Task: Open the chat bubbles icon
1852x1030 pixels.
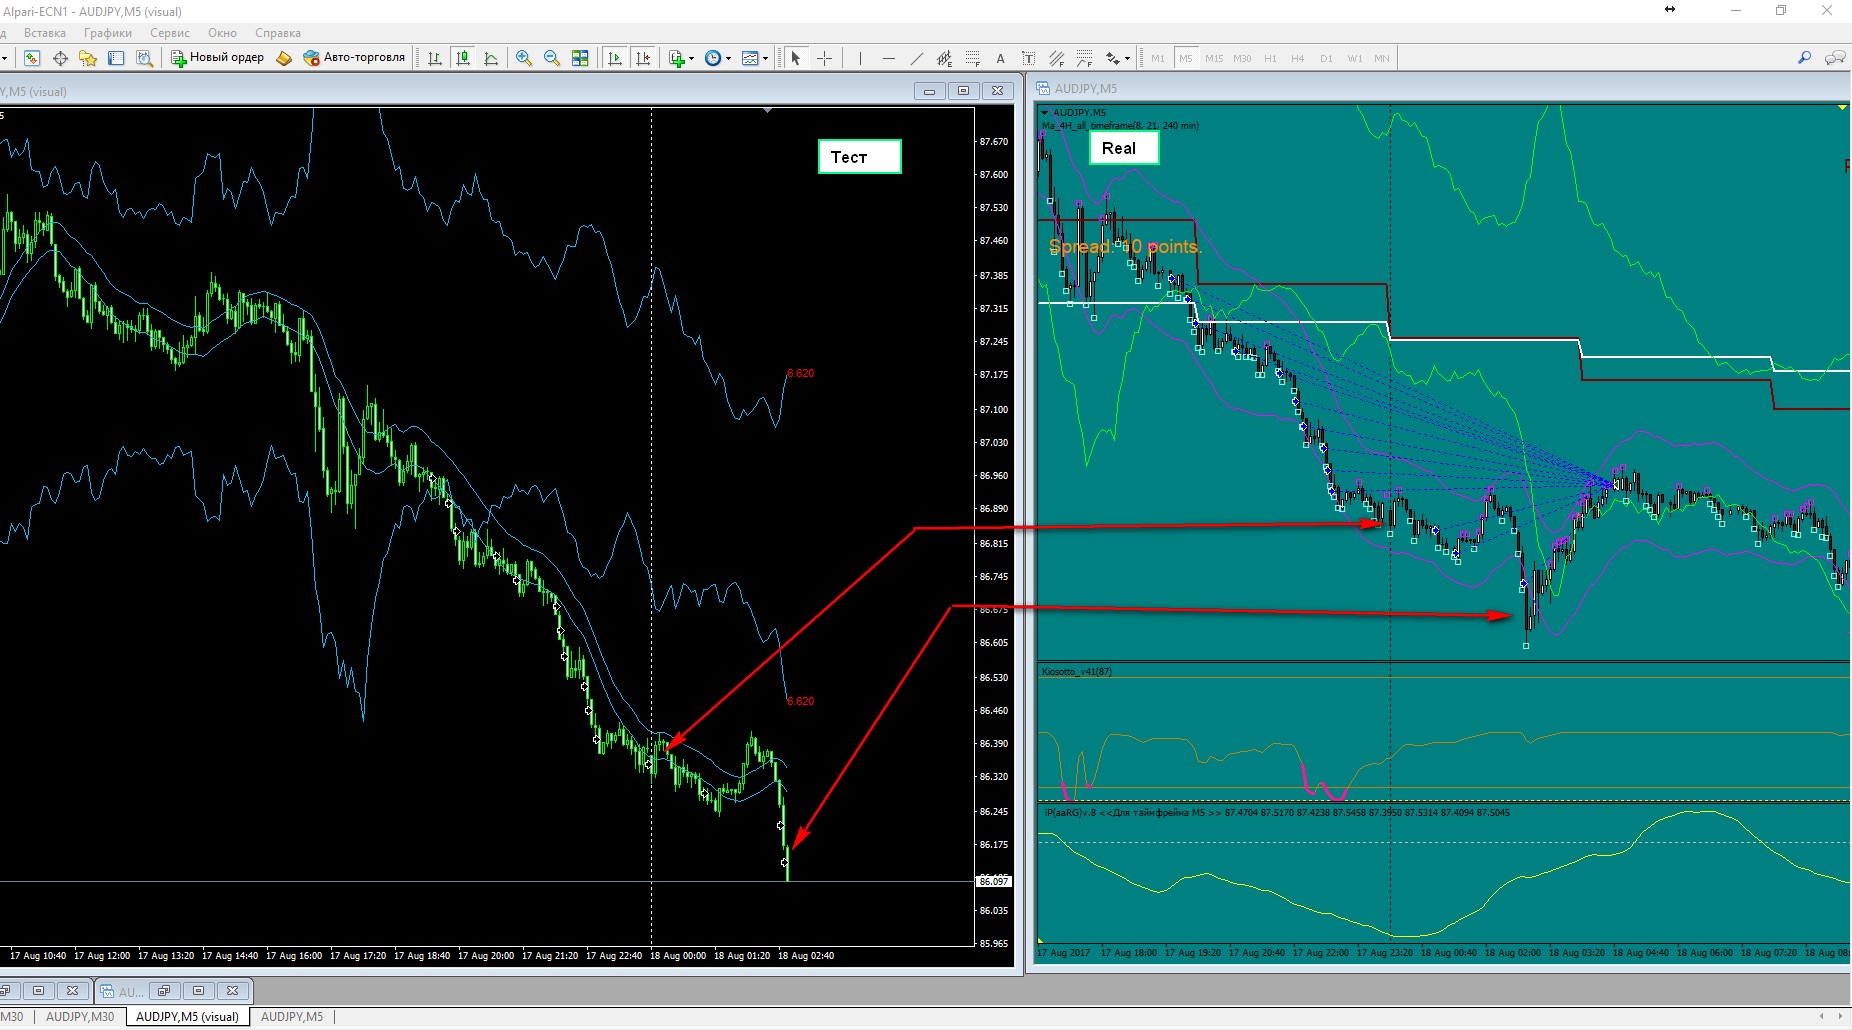Action: tap(1835, 58)
